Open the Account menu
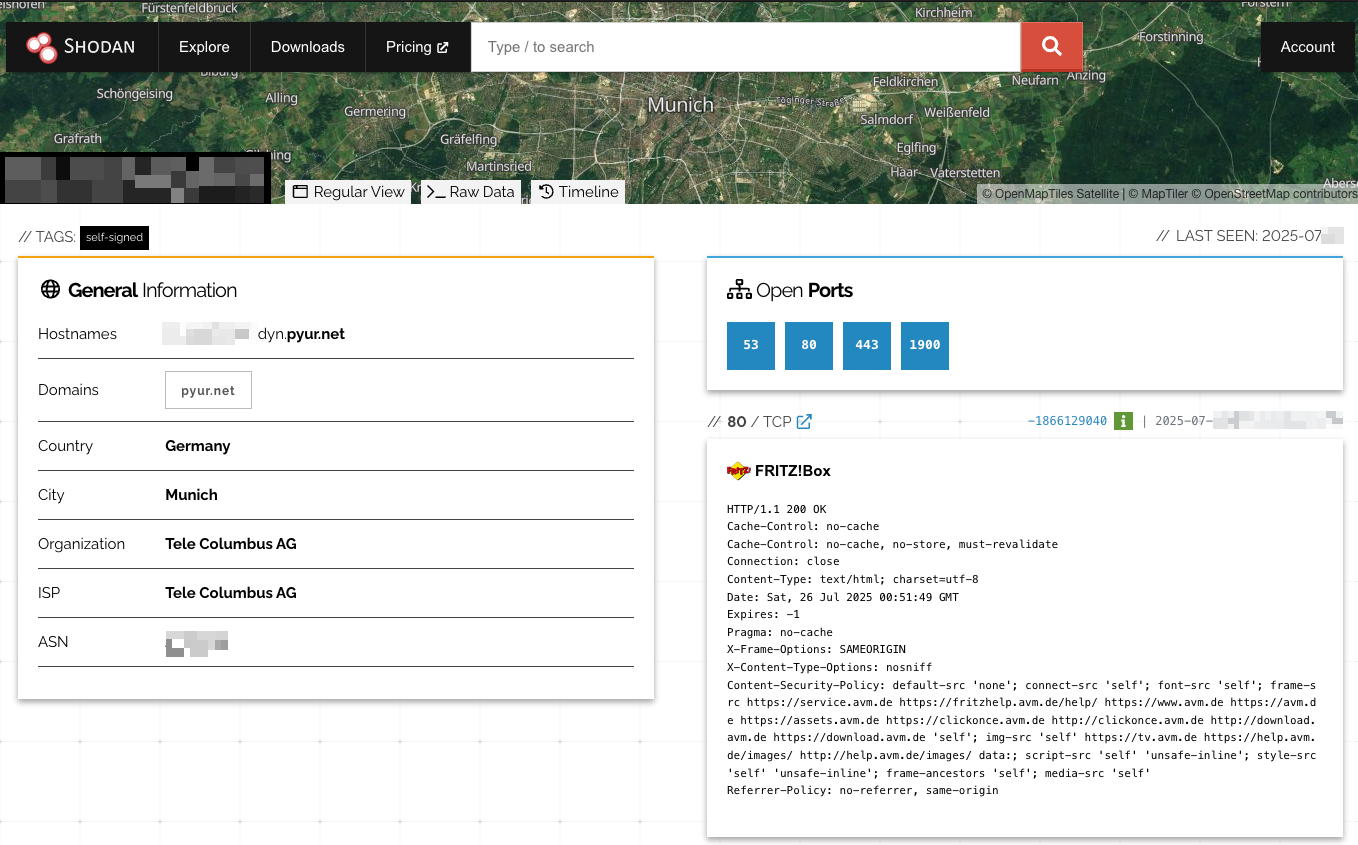Image resolution: width=1358 pixels, height=845 pixels. pos(1307,47)
